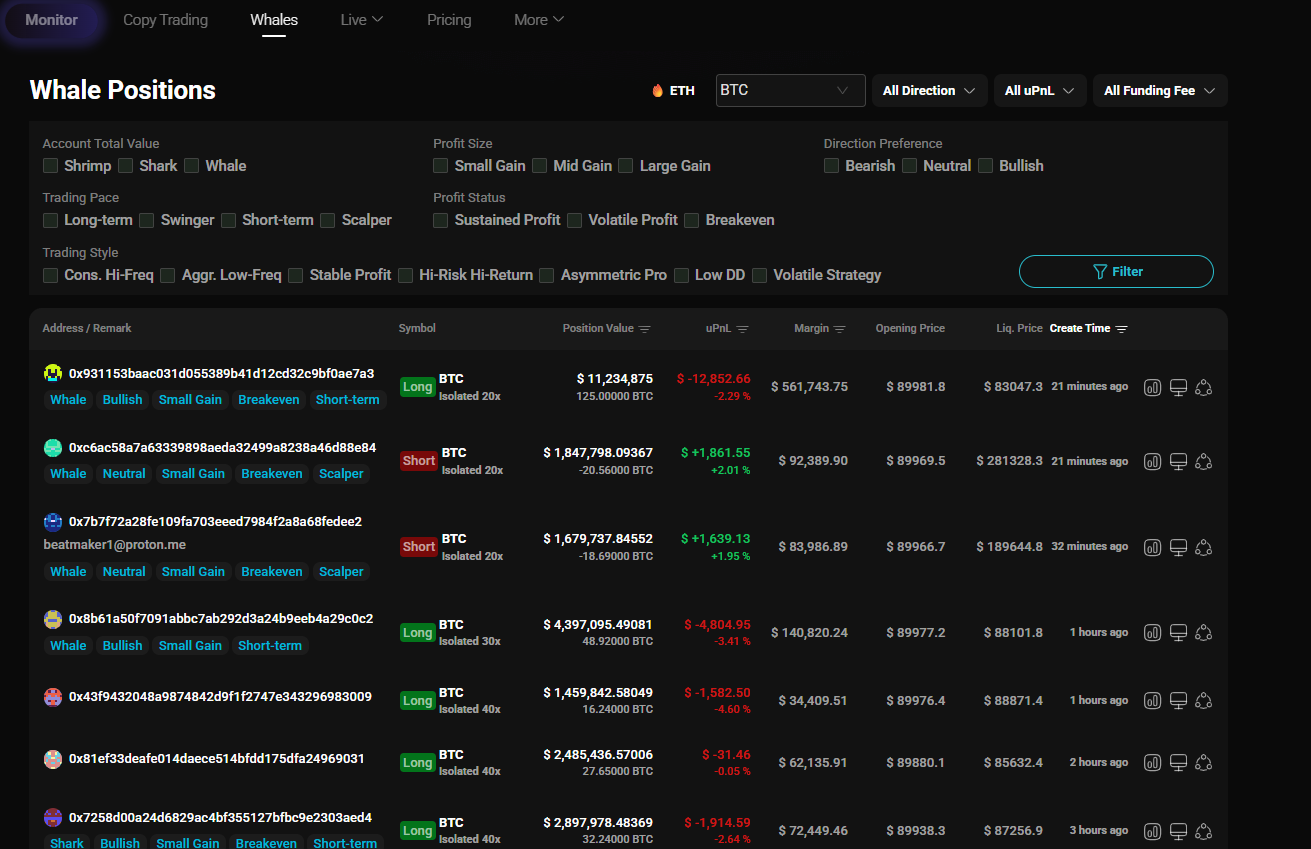Image resolution: width=1311 pixels, height=849 pixels.
Task: Click the three-circles share icon for 0x8b61a50f
Action: [x=1204, y=632]
